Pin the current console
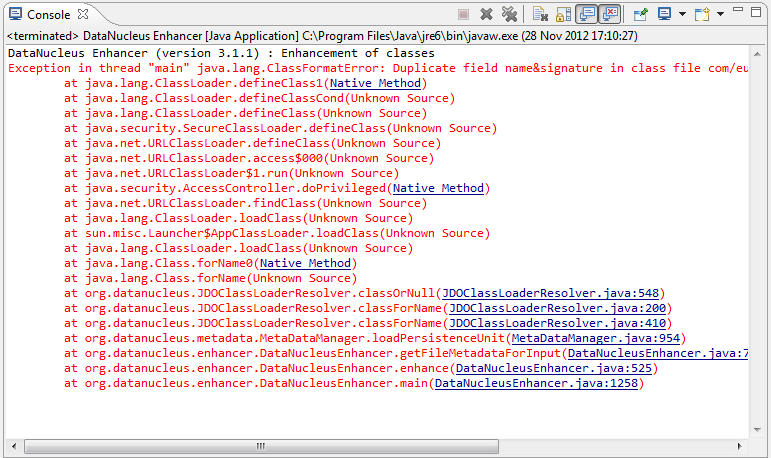 coord(640,14)
